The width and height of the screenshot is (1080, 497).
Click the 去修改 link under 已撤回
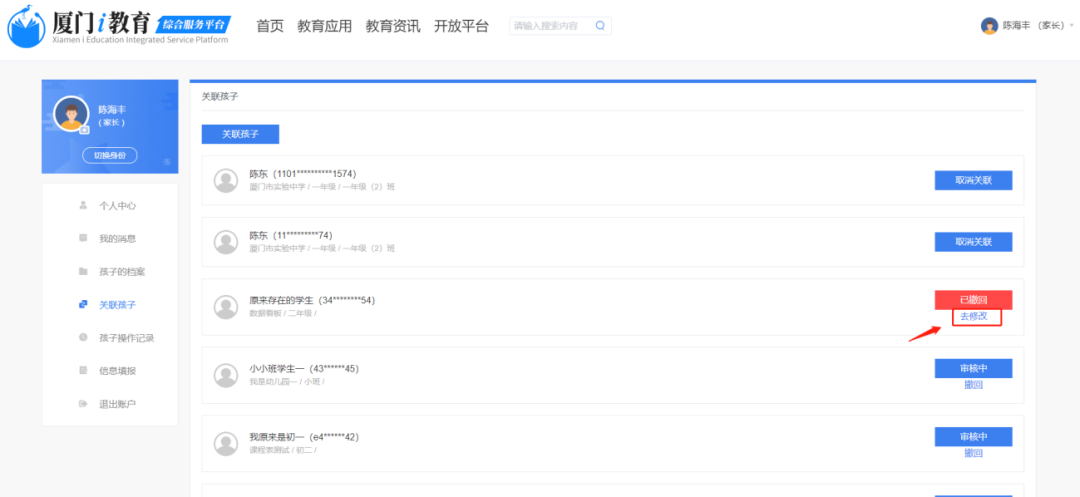pos(973,316)
